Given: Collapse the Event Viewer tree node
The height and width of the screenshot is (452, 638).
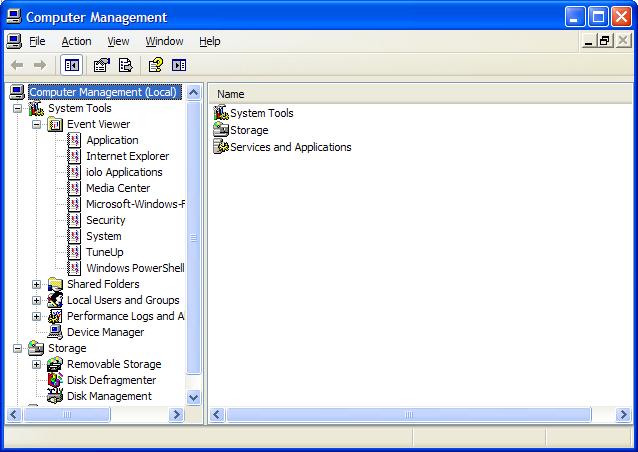Looking at the screenshot, I should point(36,124).
